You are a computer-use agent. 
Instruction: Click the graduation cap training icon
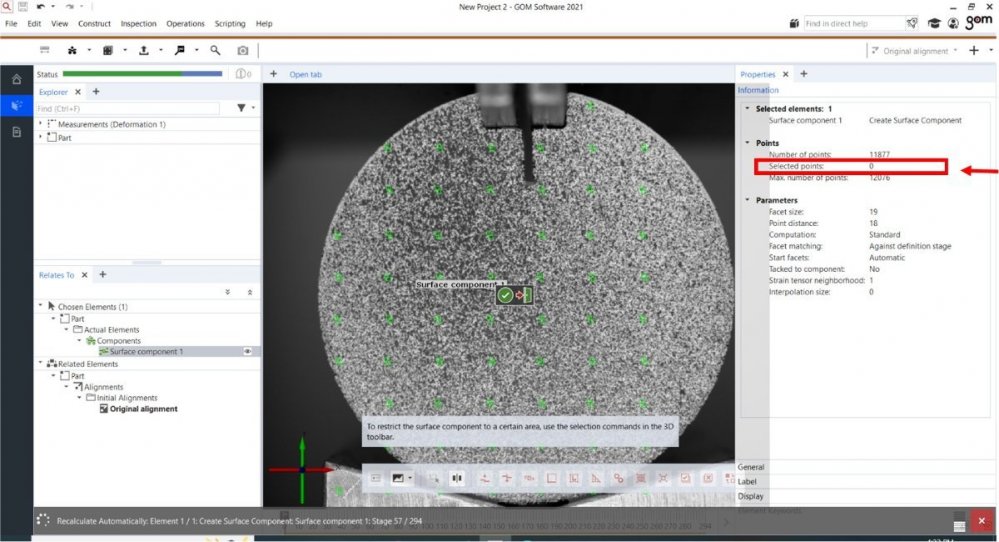click(x=934, y=23)
